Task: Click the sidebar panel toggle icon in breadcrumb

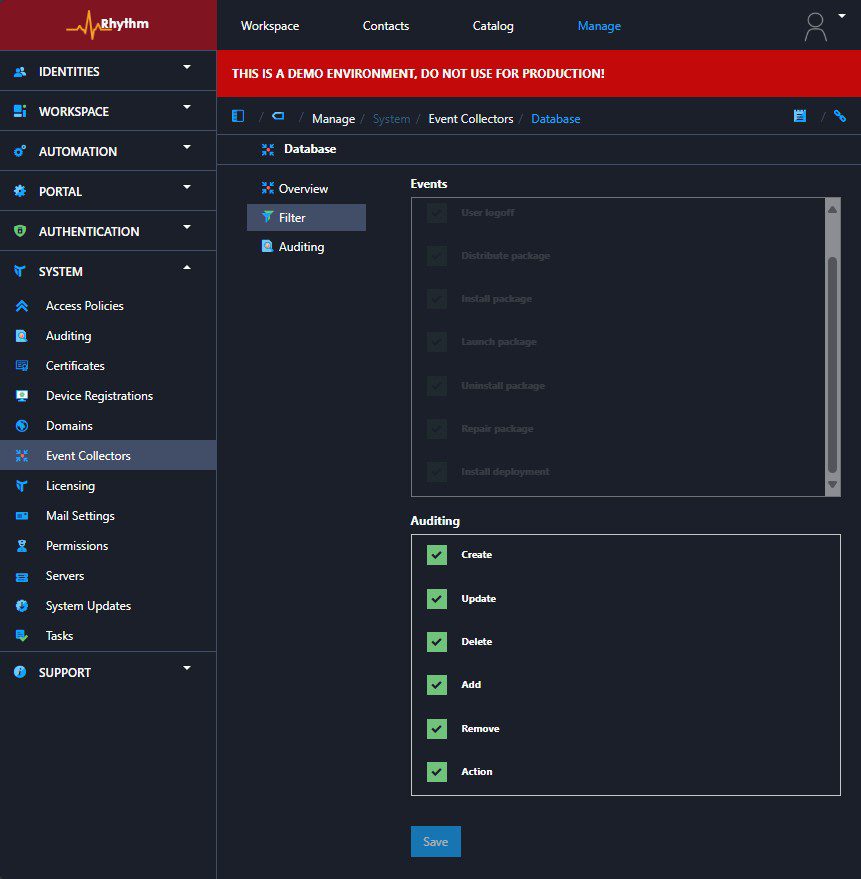Action: pyautogui.click(x=238, y=117)
